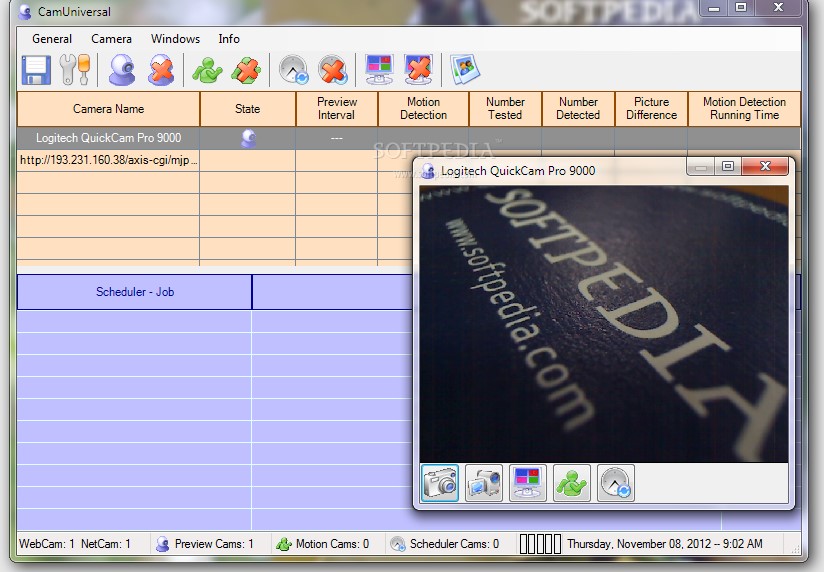Image resolution: width=824 pixels, height=572 pixels.
Task: Click Scheduler Cams clock icon in status bar
Action: click(x=398, y=544)
